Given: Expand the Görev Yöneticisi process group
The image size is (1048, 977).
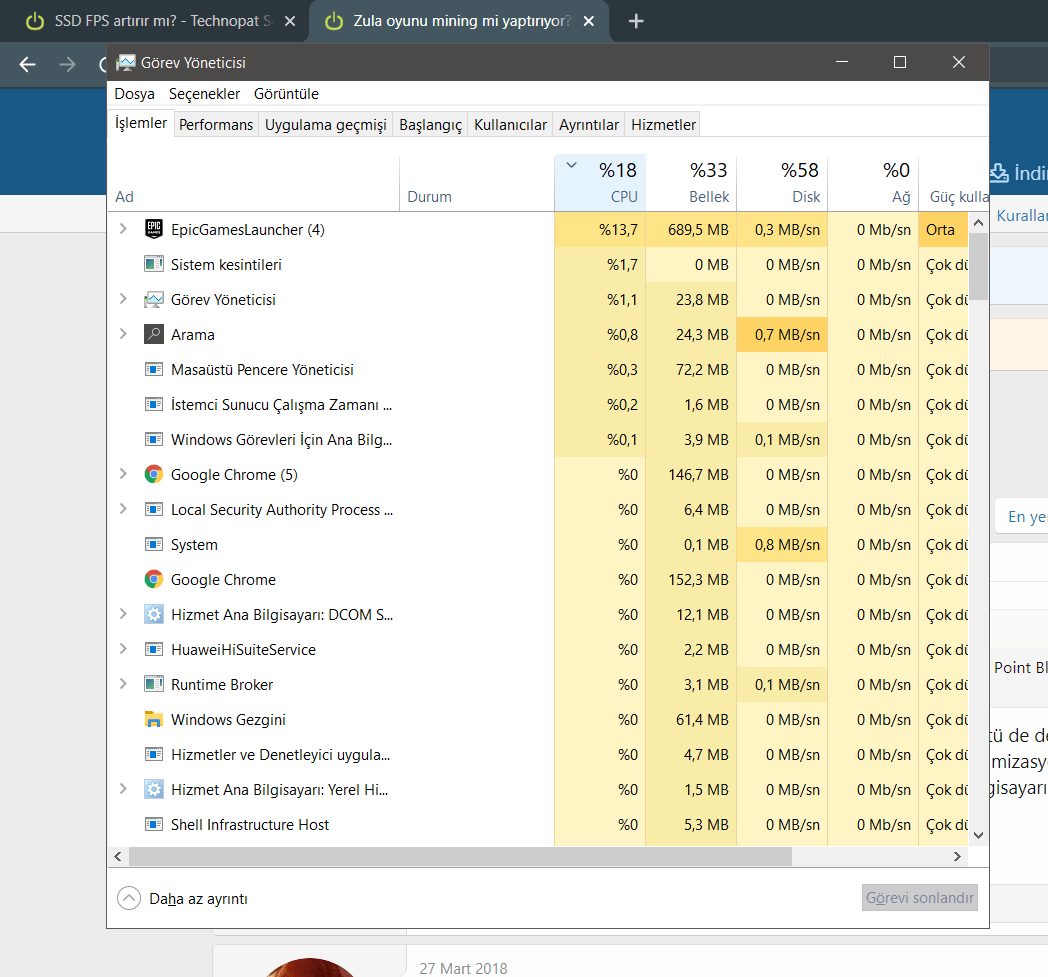Looking at the screenshot, I should [x=123, y=299].
